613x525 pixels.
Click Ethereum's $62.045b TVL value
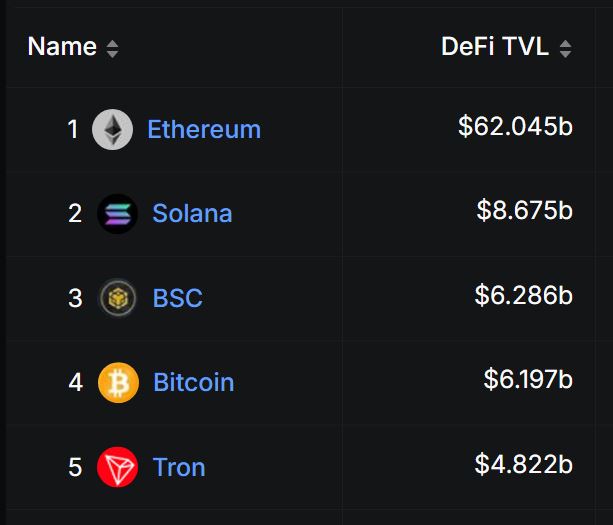coord(515,126)
